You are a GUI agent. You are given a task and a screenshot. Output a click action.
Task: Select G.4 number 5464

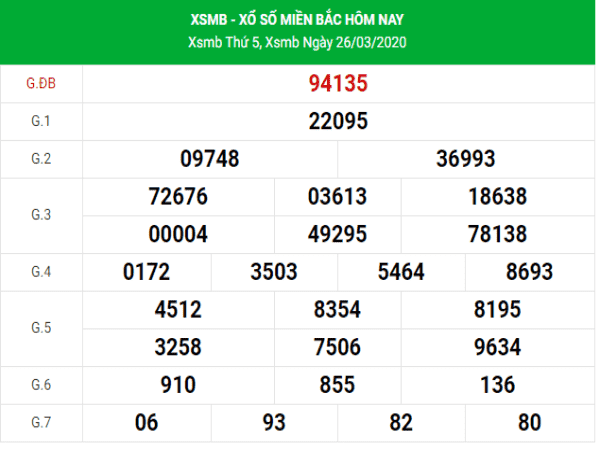401,272
